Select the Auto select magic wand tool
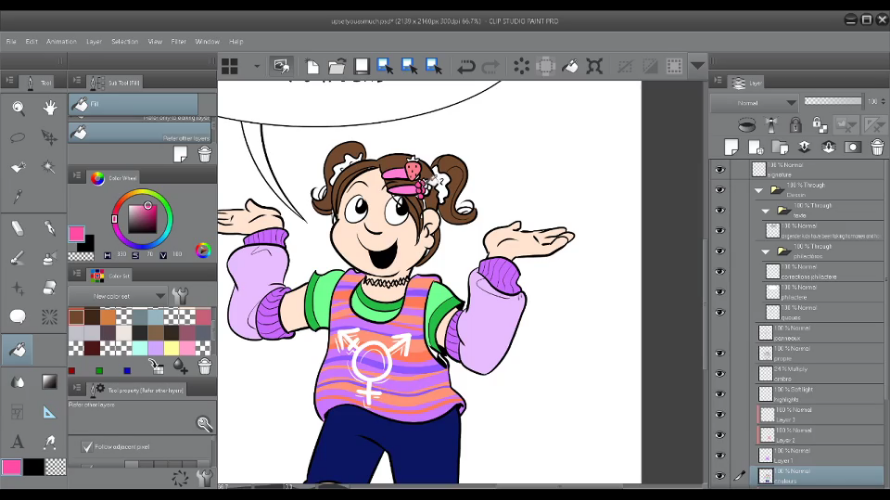The height and width of the screenshot is (500, 890). 49,167
